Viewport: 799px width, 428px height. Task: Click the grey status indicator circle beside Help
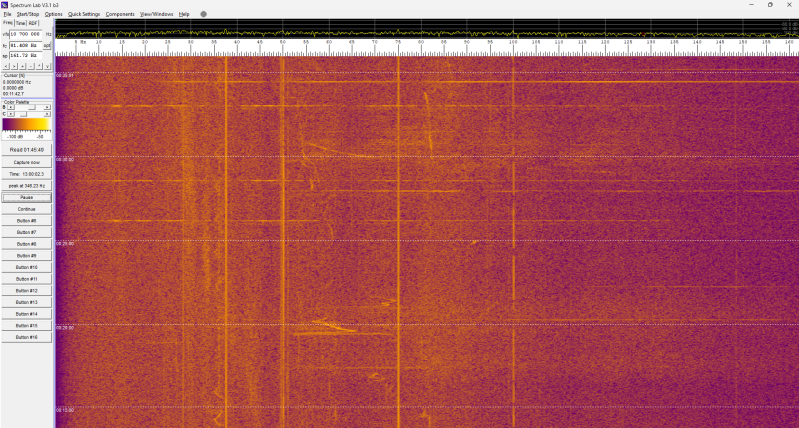(204, 14)
